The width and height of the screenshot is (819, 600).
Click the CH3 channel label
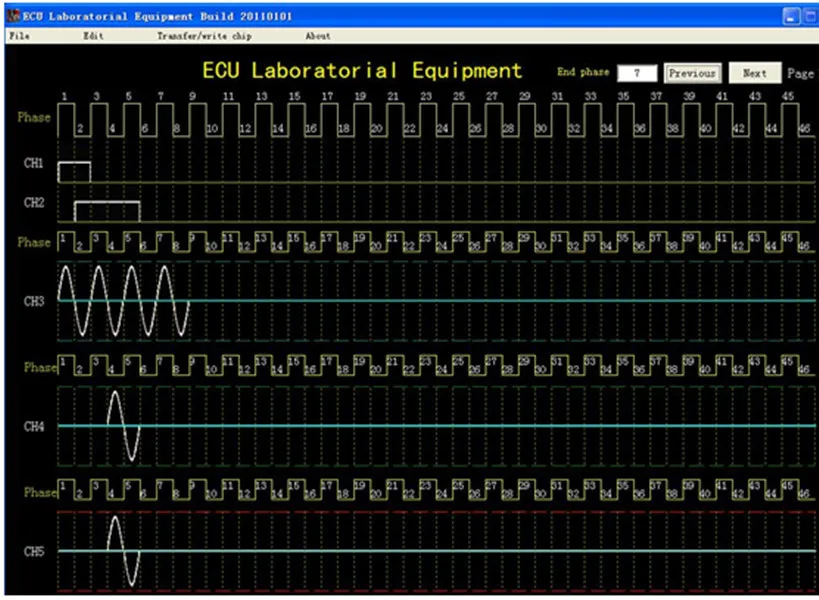click(34, 301)
